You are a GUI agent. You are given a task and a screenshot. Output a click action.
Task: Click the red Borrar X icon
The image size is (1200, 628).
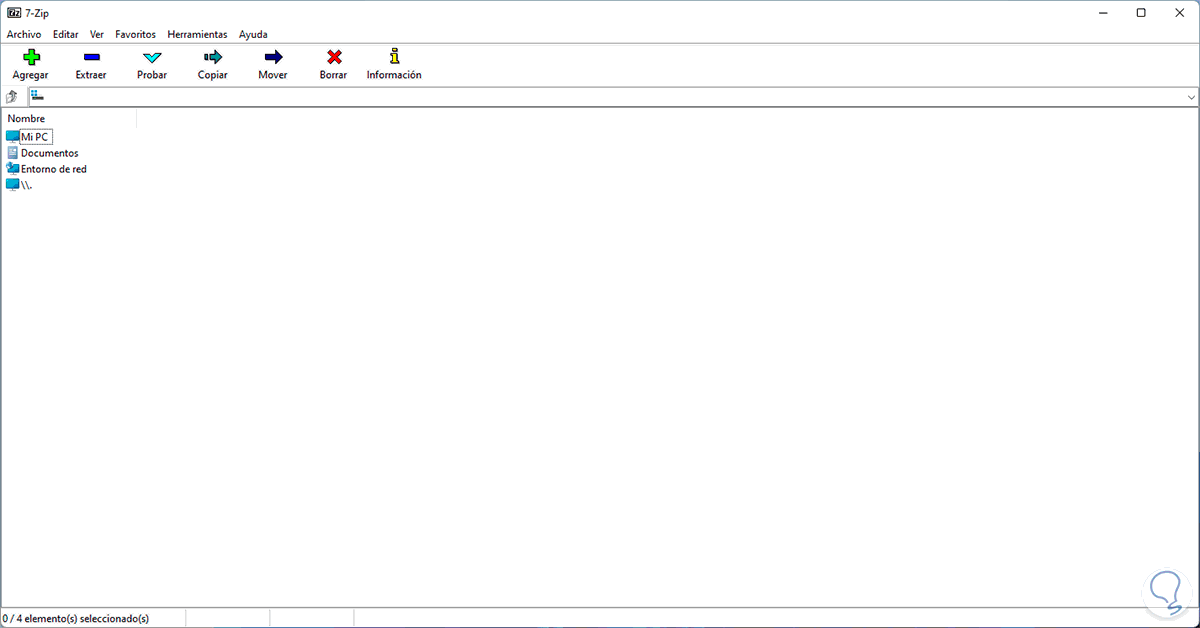(x=334, y=58)
